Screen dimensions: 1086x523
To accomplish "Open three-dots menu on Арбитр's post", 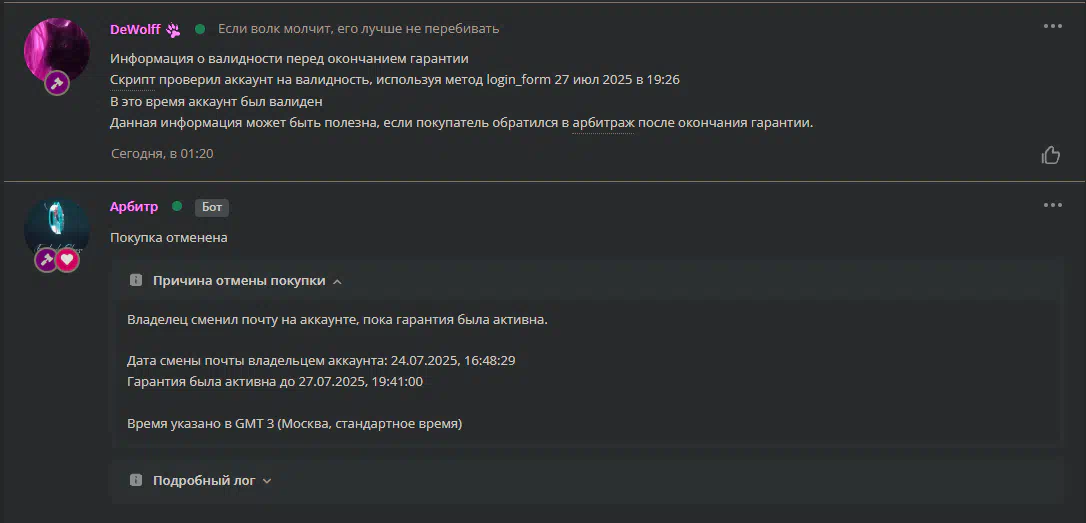I will 1052,205.
